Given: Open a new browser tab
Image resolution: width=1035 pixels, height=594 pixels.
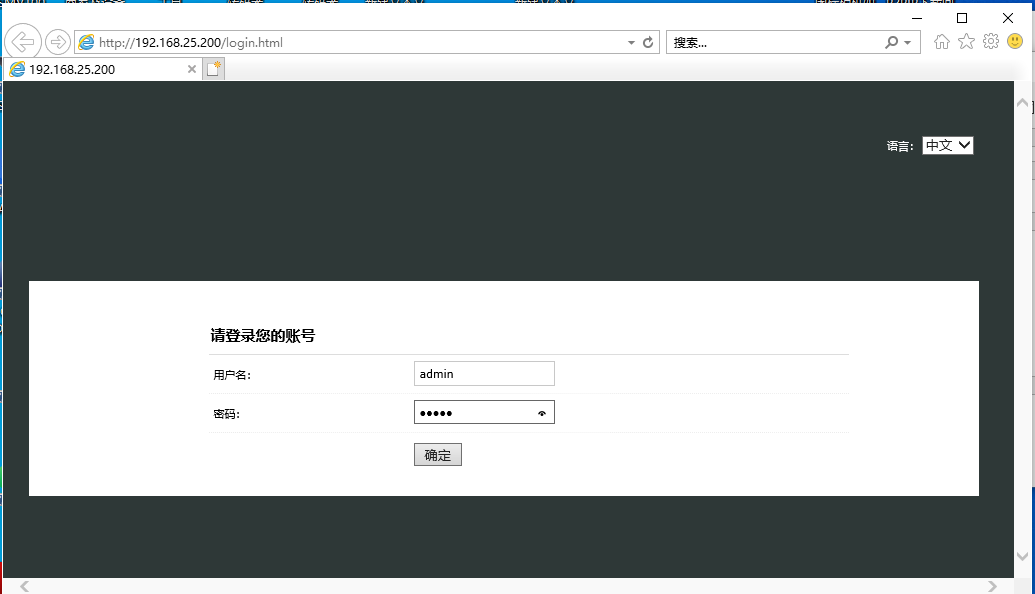Looking at the screenshot, I should pos(213,68).
